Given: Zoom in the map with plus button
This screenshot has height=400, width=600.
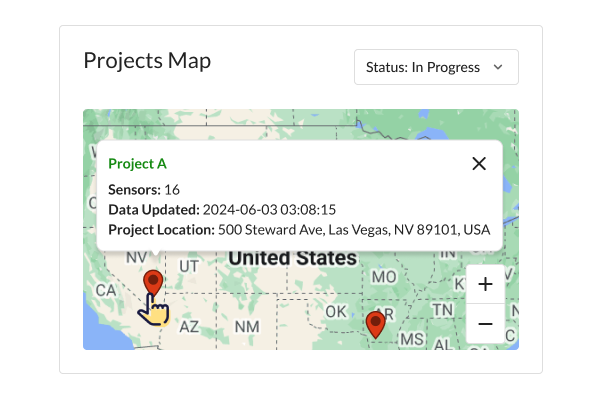Looking at the screenshot, I should [485, 284].
